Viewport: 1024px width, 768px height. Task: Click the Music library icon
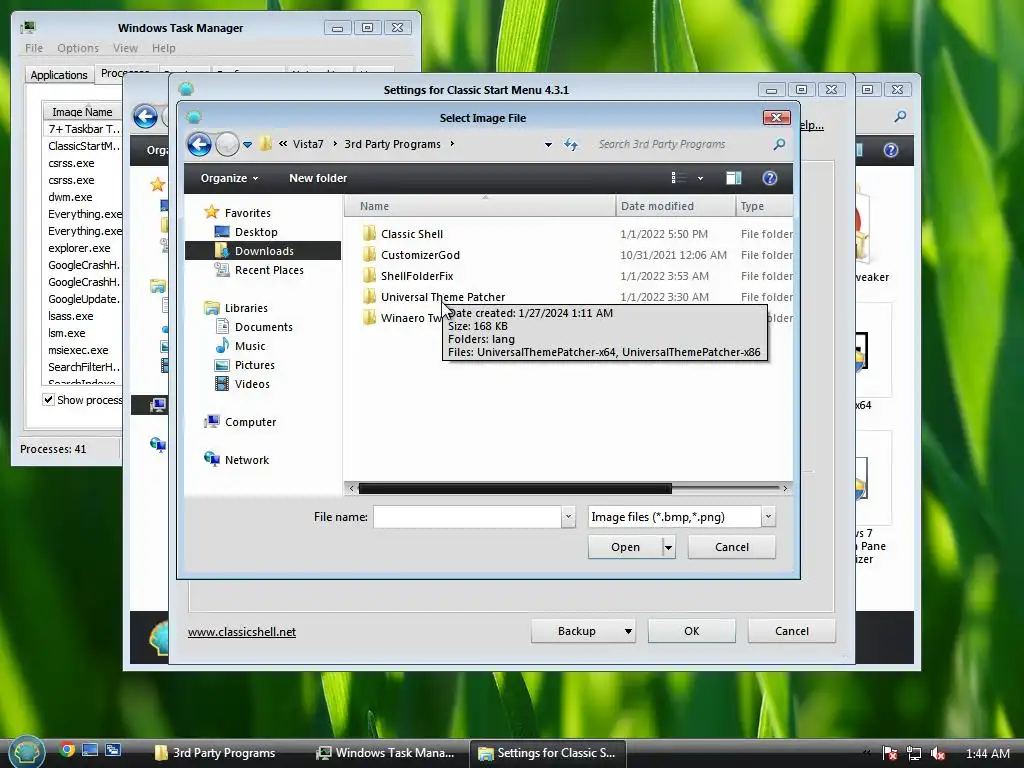(222, 345)
